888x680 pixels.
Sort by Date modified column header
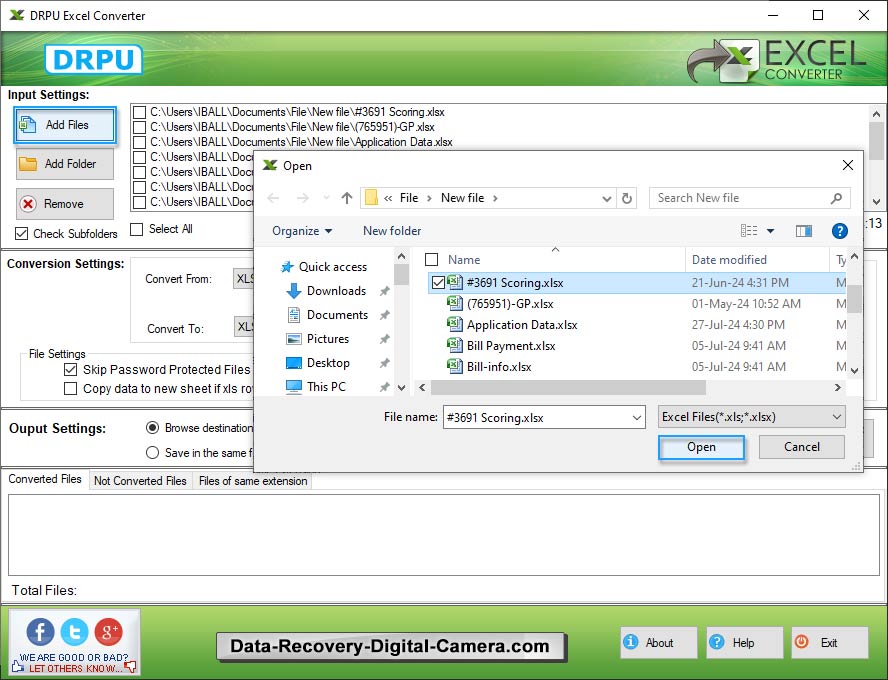pyautogui.click(x=729, y=260)
